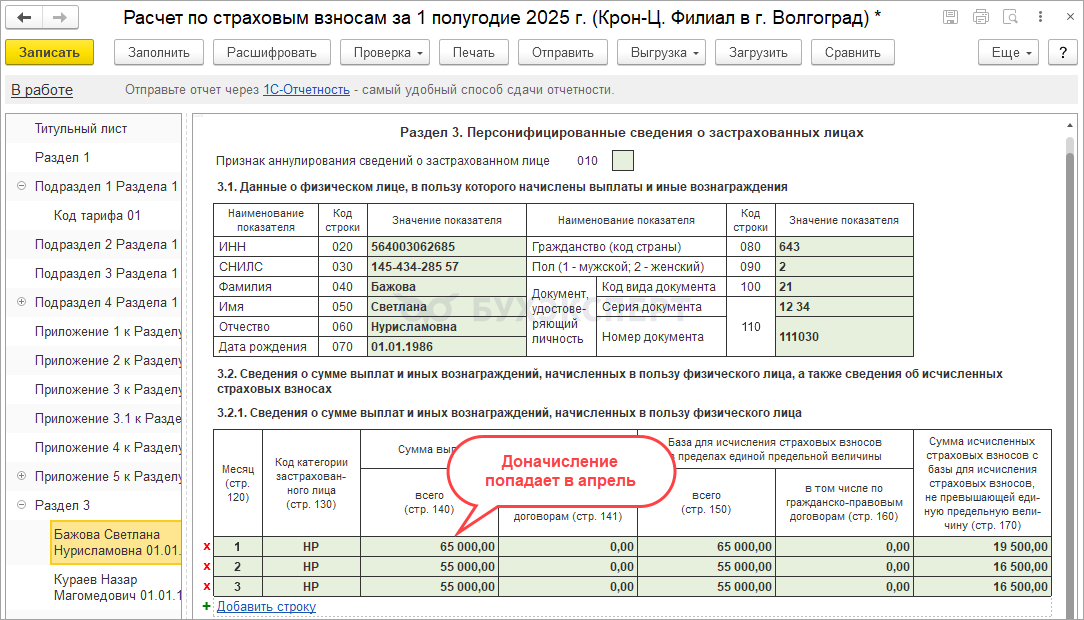
Task: Select Приложение 2 к Разделу item
Action: pos(108,361)
